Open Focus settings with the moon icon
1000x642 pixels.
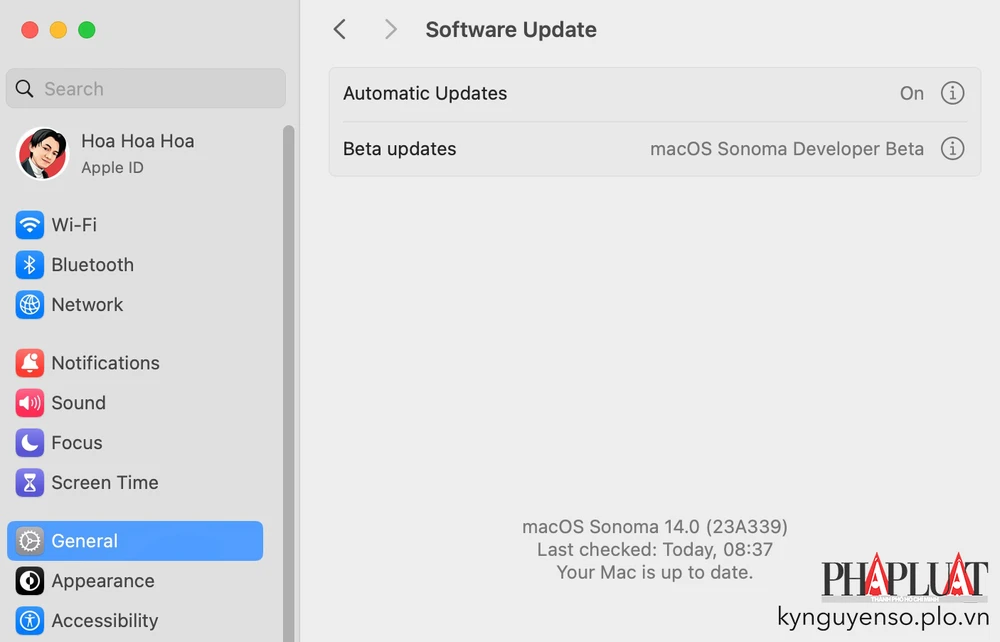29,443
